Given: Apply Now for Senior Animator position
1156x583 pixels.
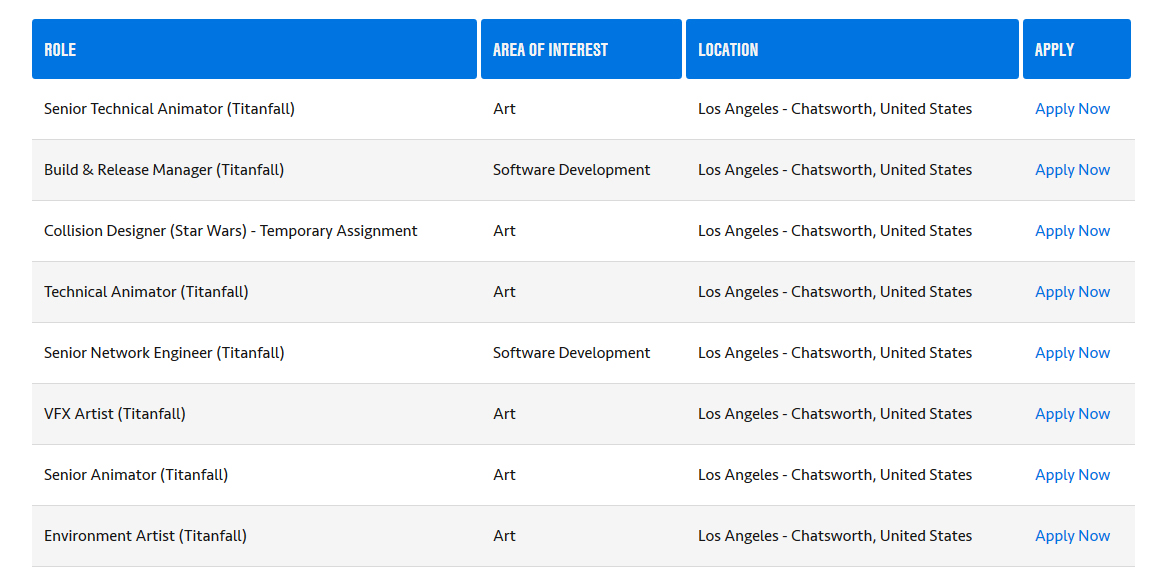Looking at the screenshot, I should click(1072, 475).
